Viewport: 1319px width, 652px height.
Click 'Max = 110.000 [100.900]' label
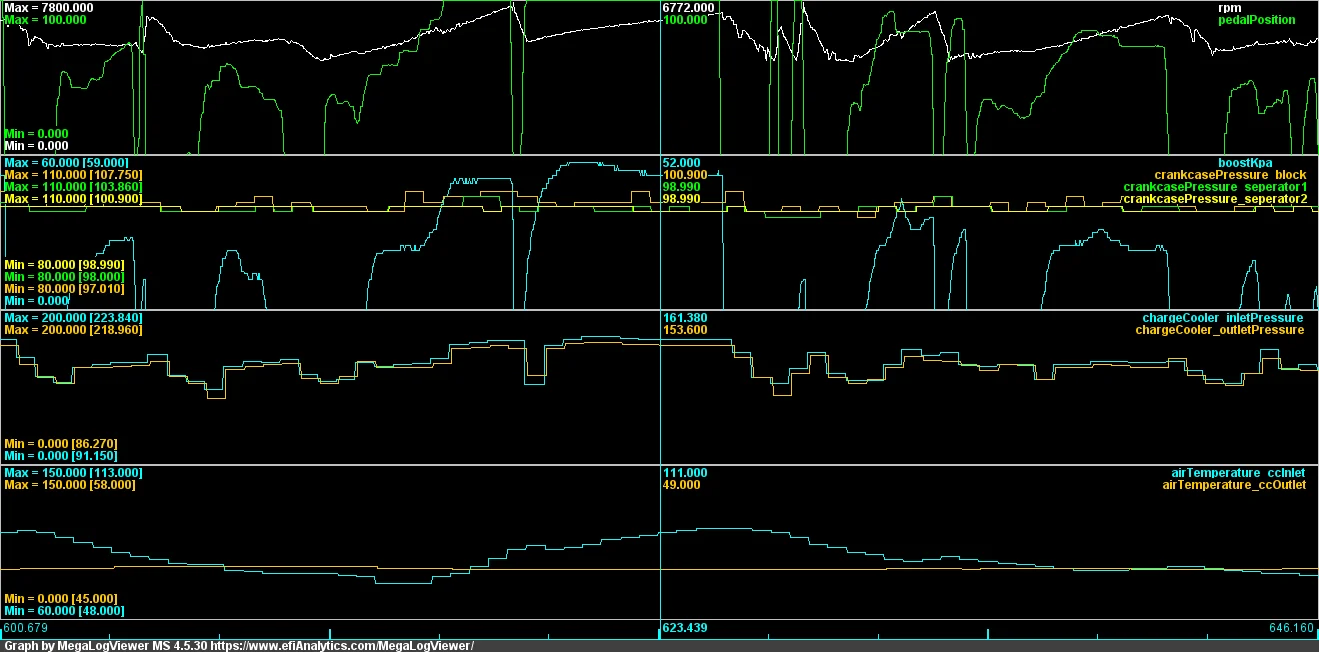(73, 199)
